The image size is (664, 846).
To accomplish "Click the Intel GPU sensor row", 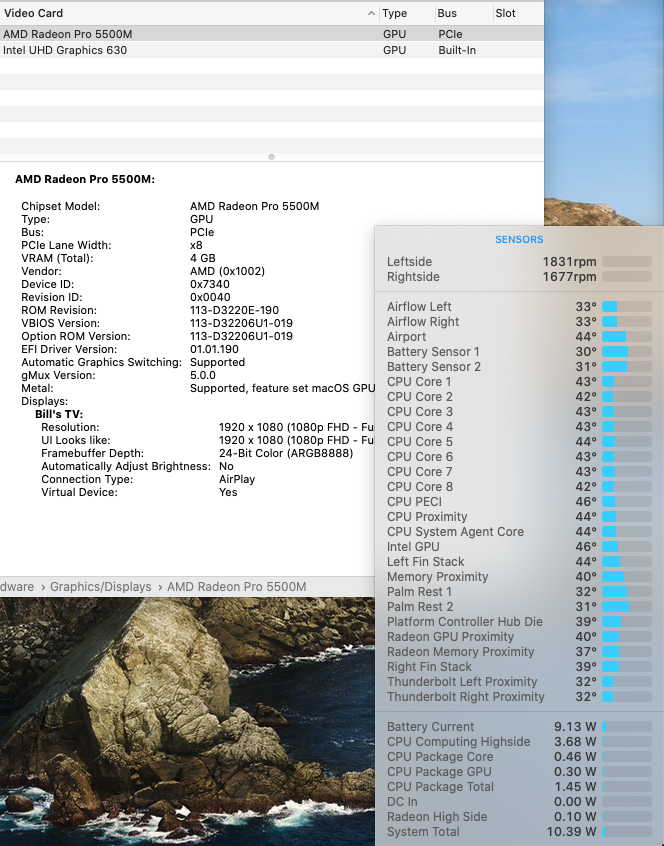I will [x=519, y=547].
